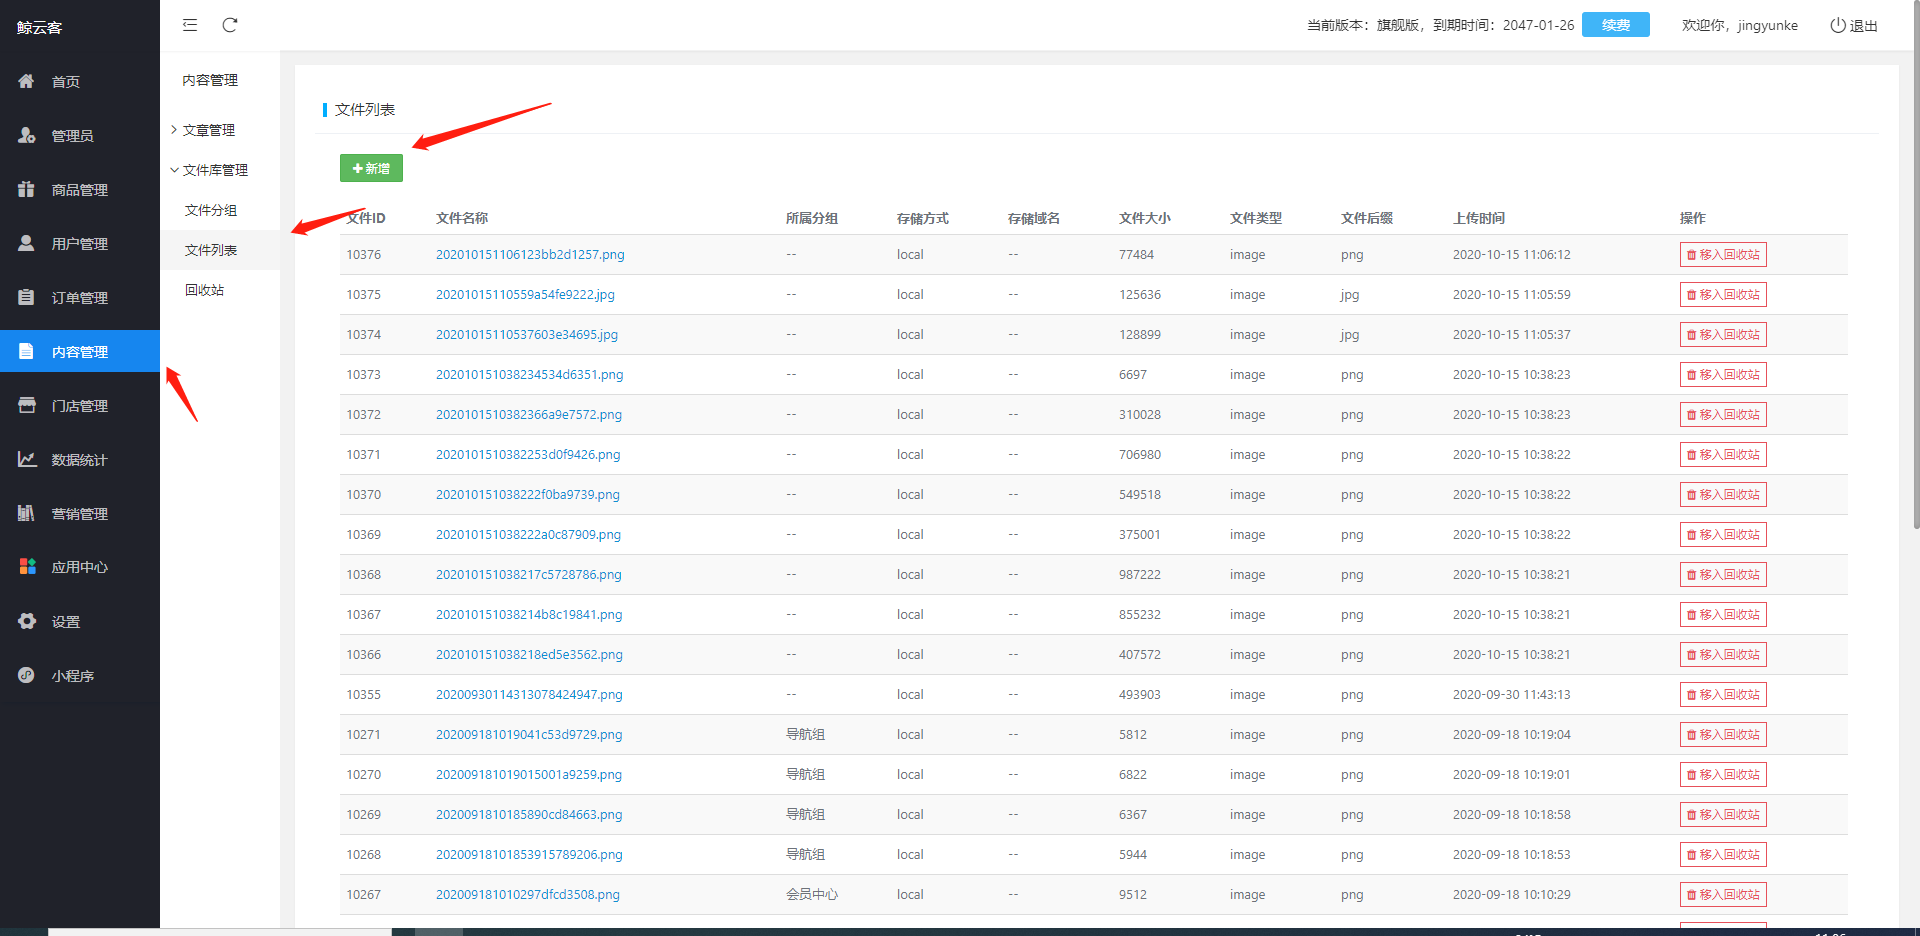Open file link 202010151038217c5728786.png
The image size is (1920, 936).
pos(529,575)
